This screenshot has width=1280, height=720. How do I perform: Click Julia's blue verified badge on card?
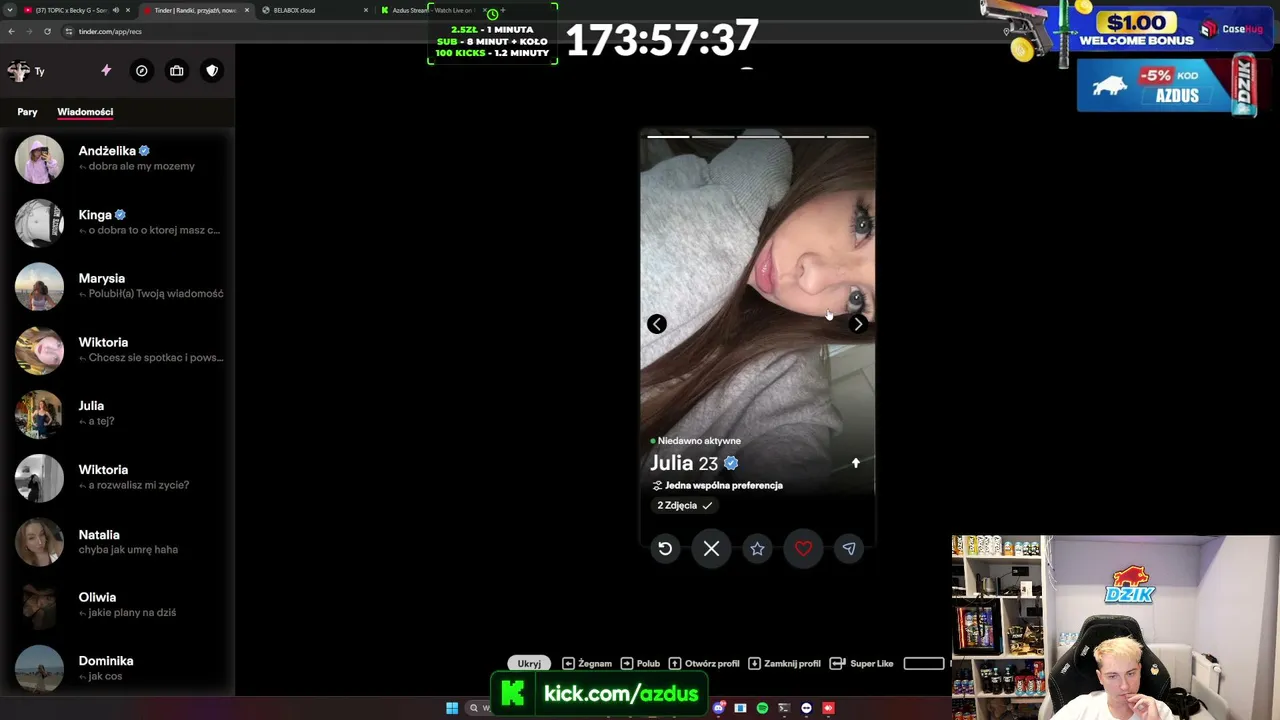pos(731,463)
